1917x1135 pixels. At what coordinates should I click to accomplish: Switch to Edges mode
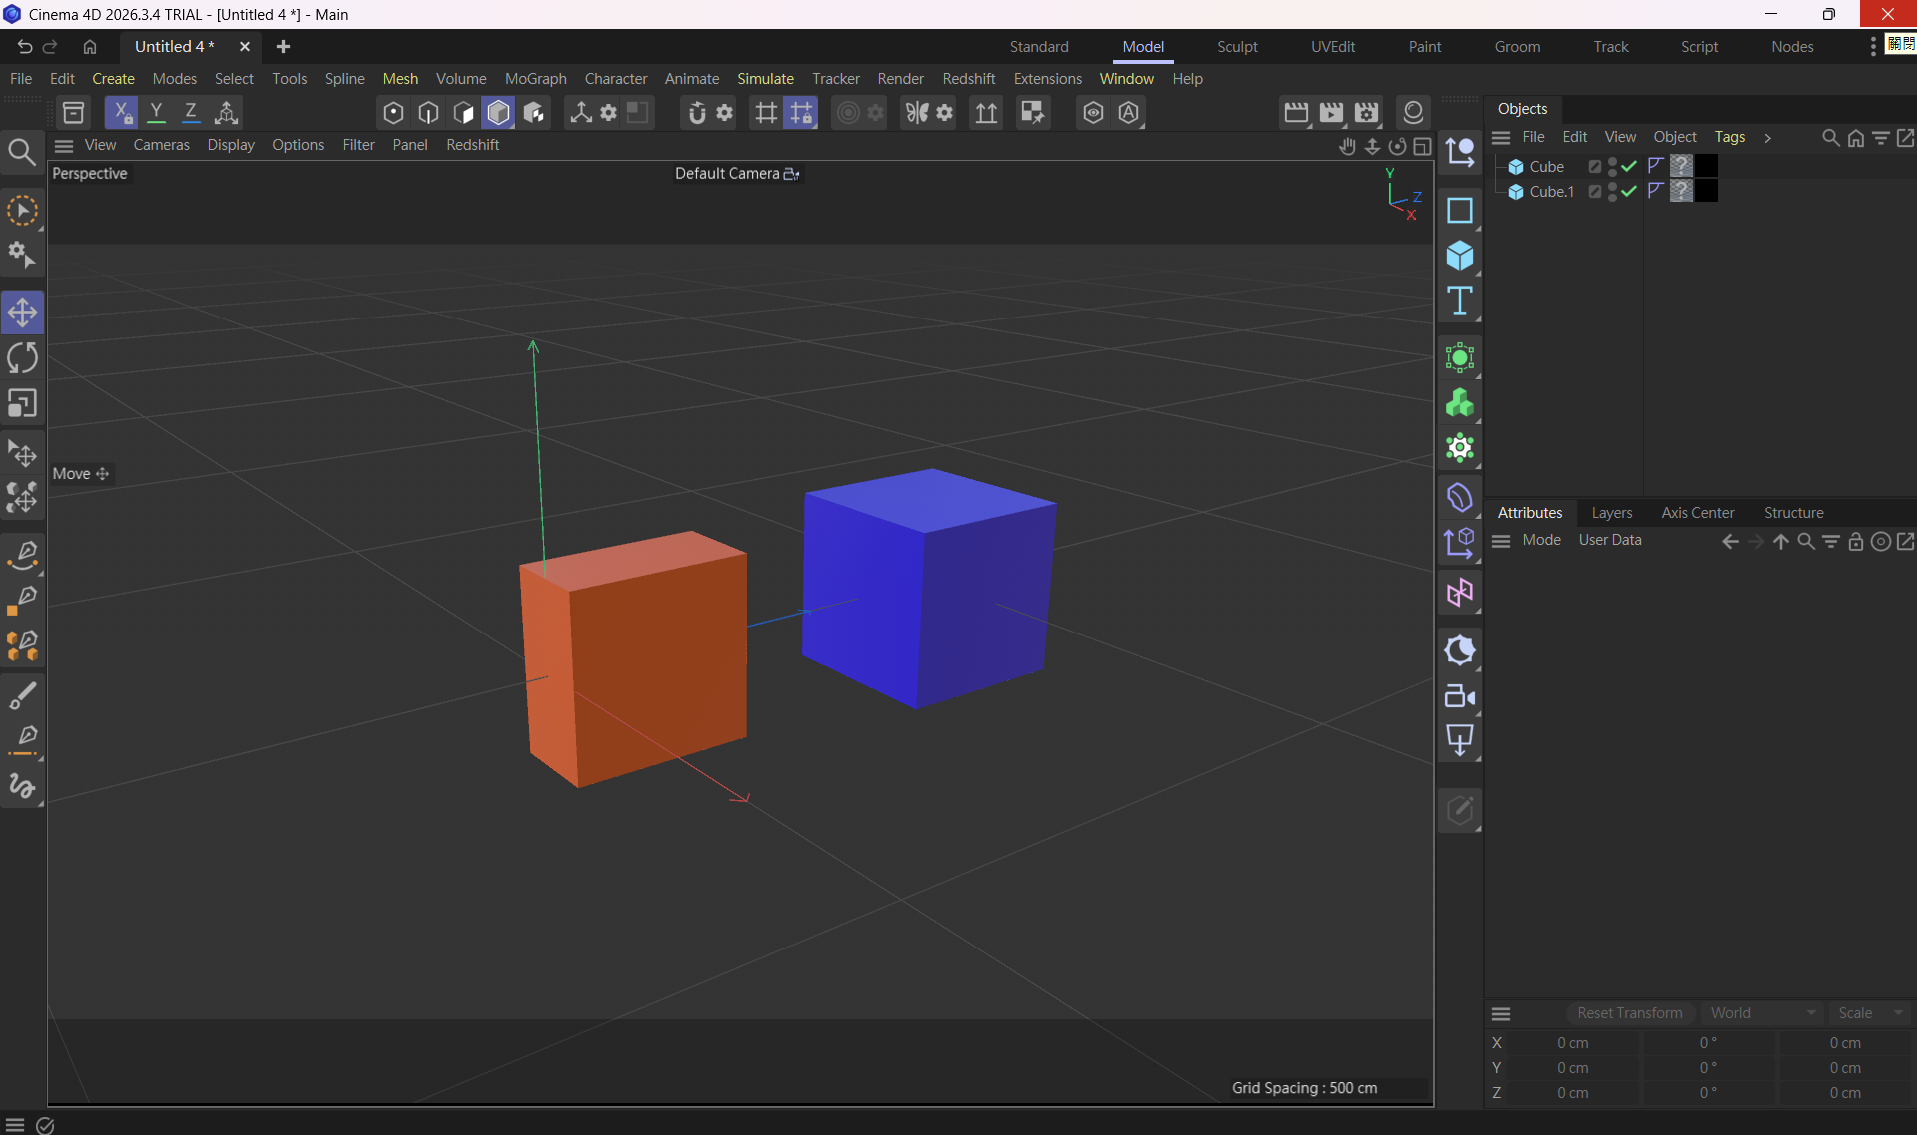[x=428, y=112]
